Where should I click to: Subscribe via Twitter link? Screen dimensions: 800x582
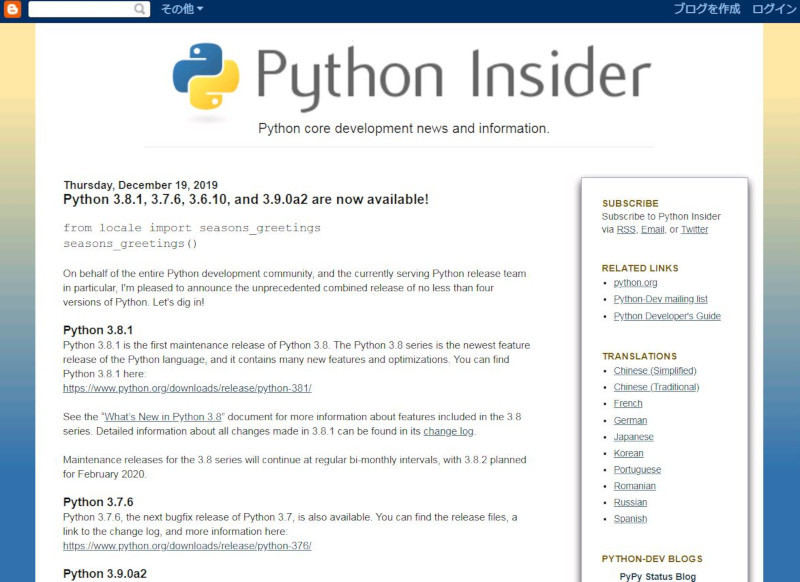pyautogui.click(x=694, y=230)
